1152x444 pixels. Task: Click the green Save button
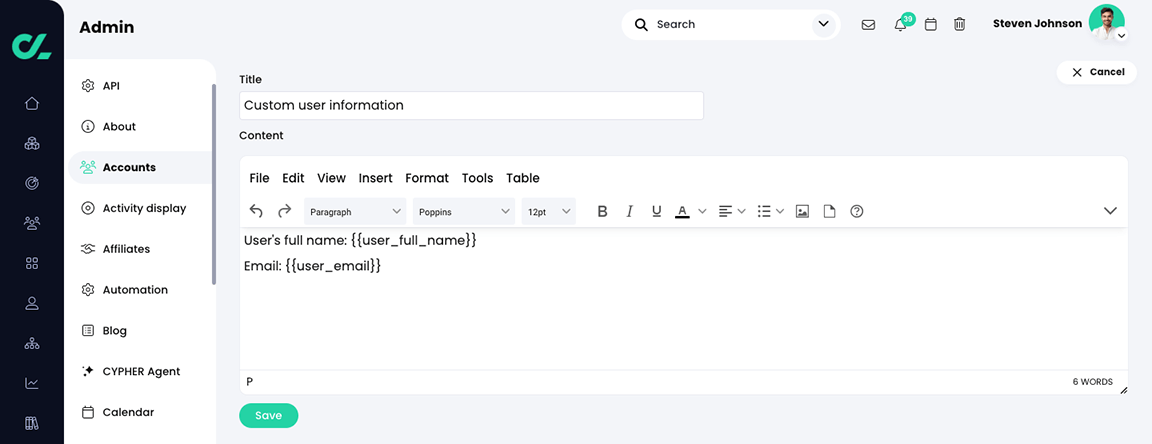tap(268, 415)
